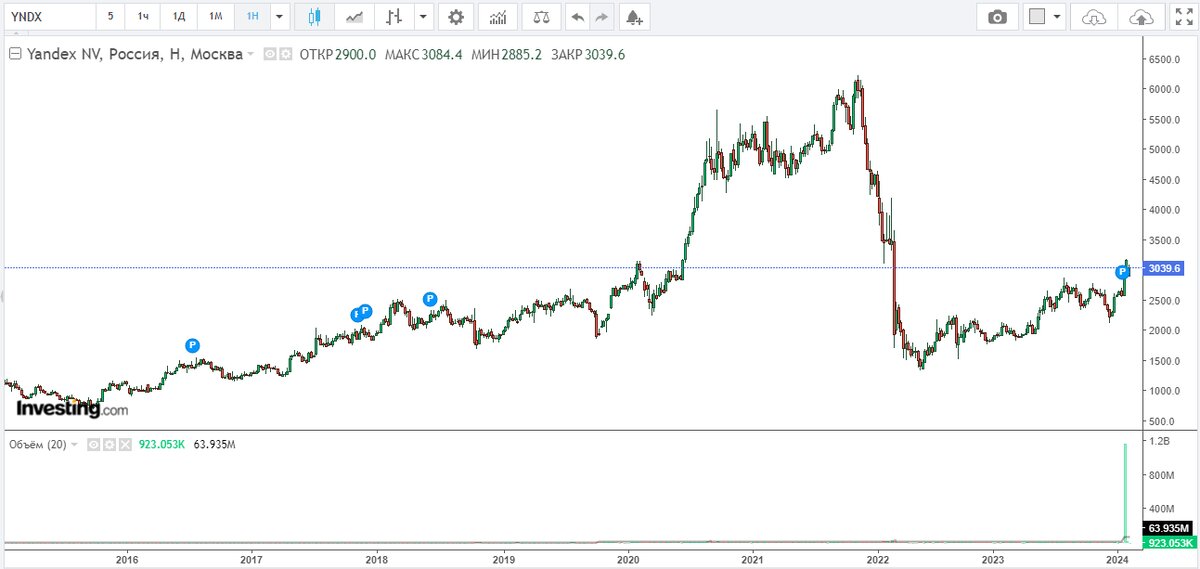Open chart style dropdown arrow
Image resolution: width=1200 pixels, height=569 pixels.
pyautogui.click(x=425, y=17)
